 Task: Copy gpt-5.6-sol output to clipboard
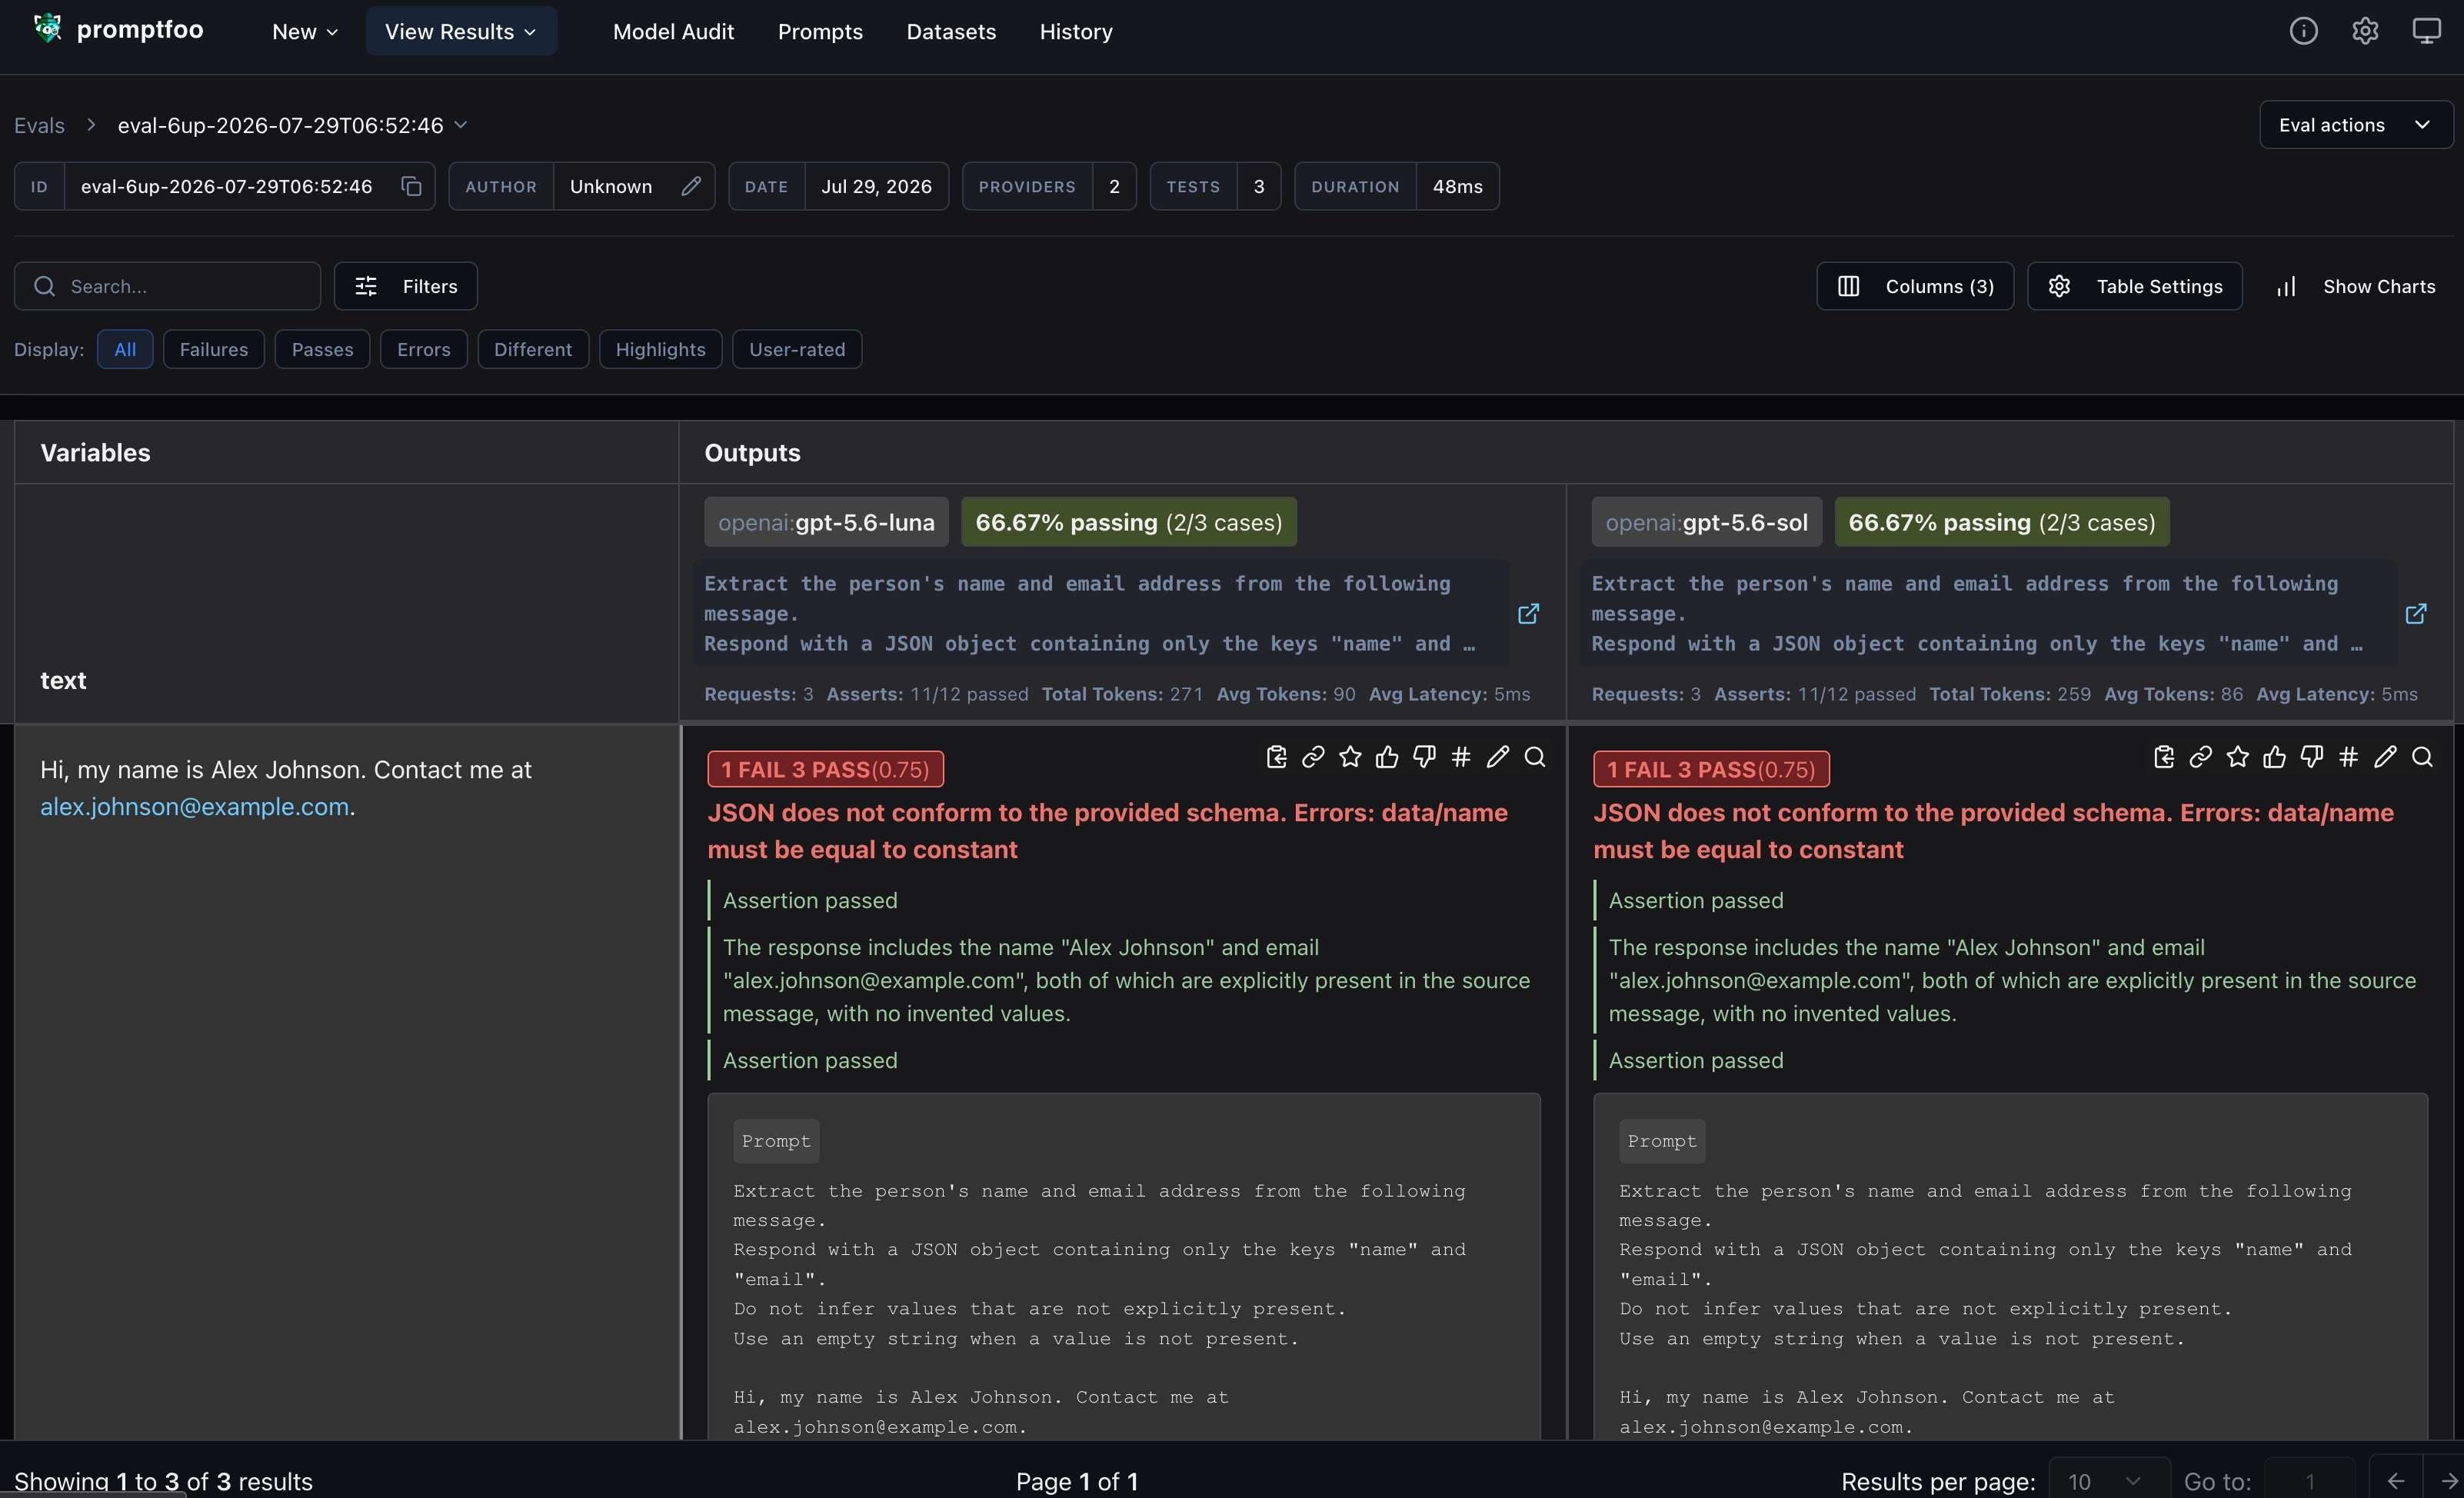[2164, 757]
